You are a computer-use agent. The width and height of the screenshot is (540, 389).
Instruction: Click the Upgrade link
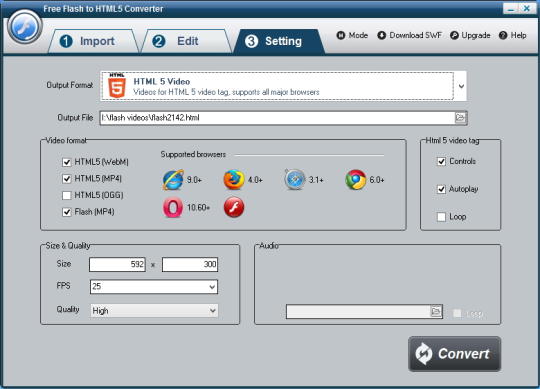(x=470, y=35)
